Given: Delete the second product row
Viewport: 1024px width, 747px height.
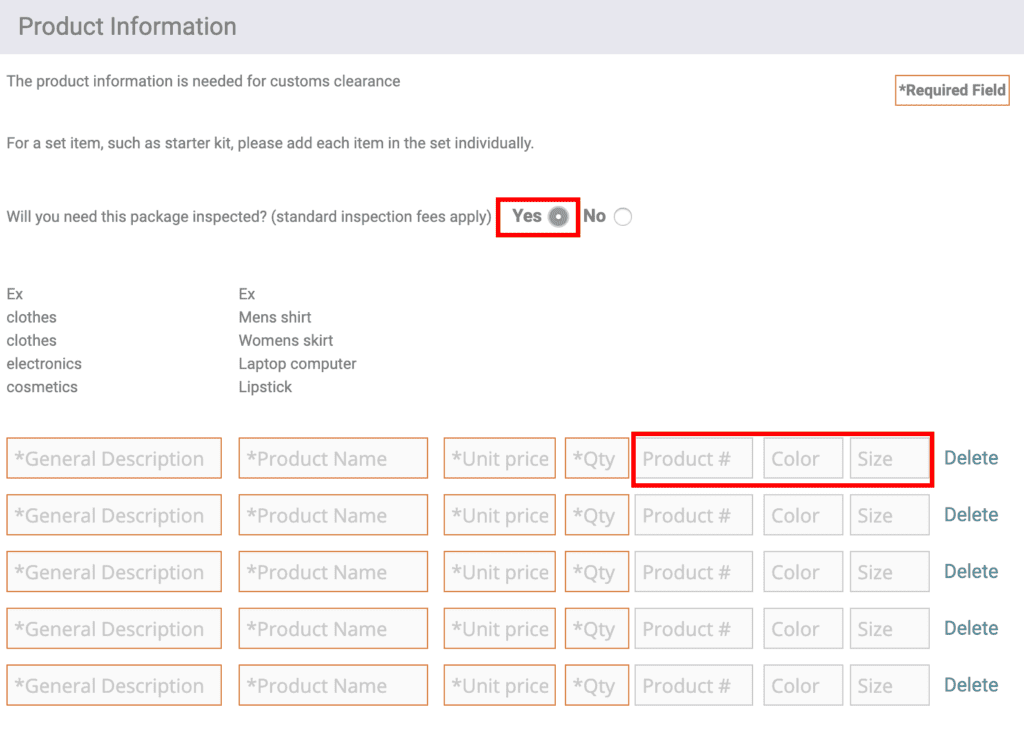Looking at the screenshot, I should click(x=971, y=515).
